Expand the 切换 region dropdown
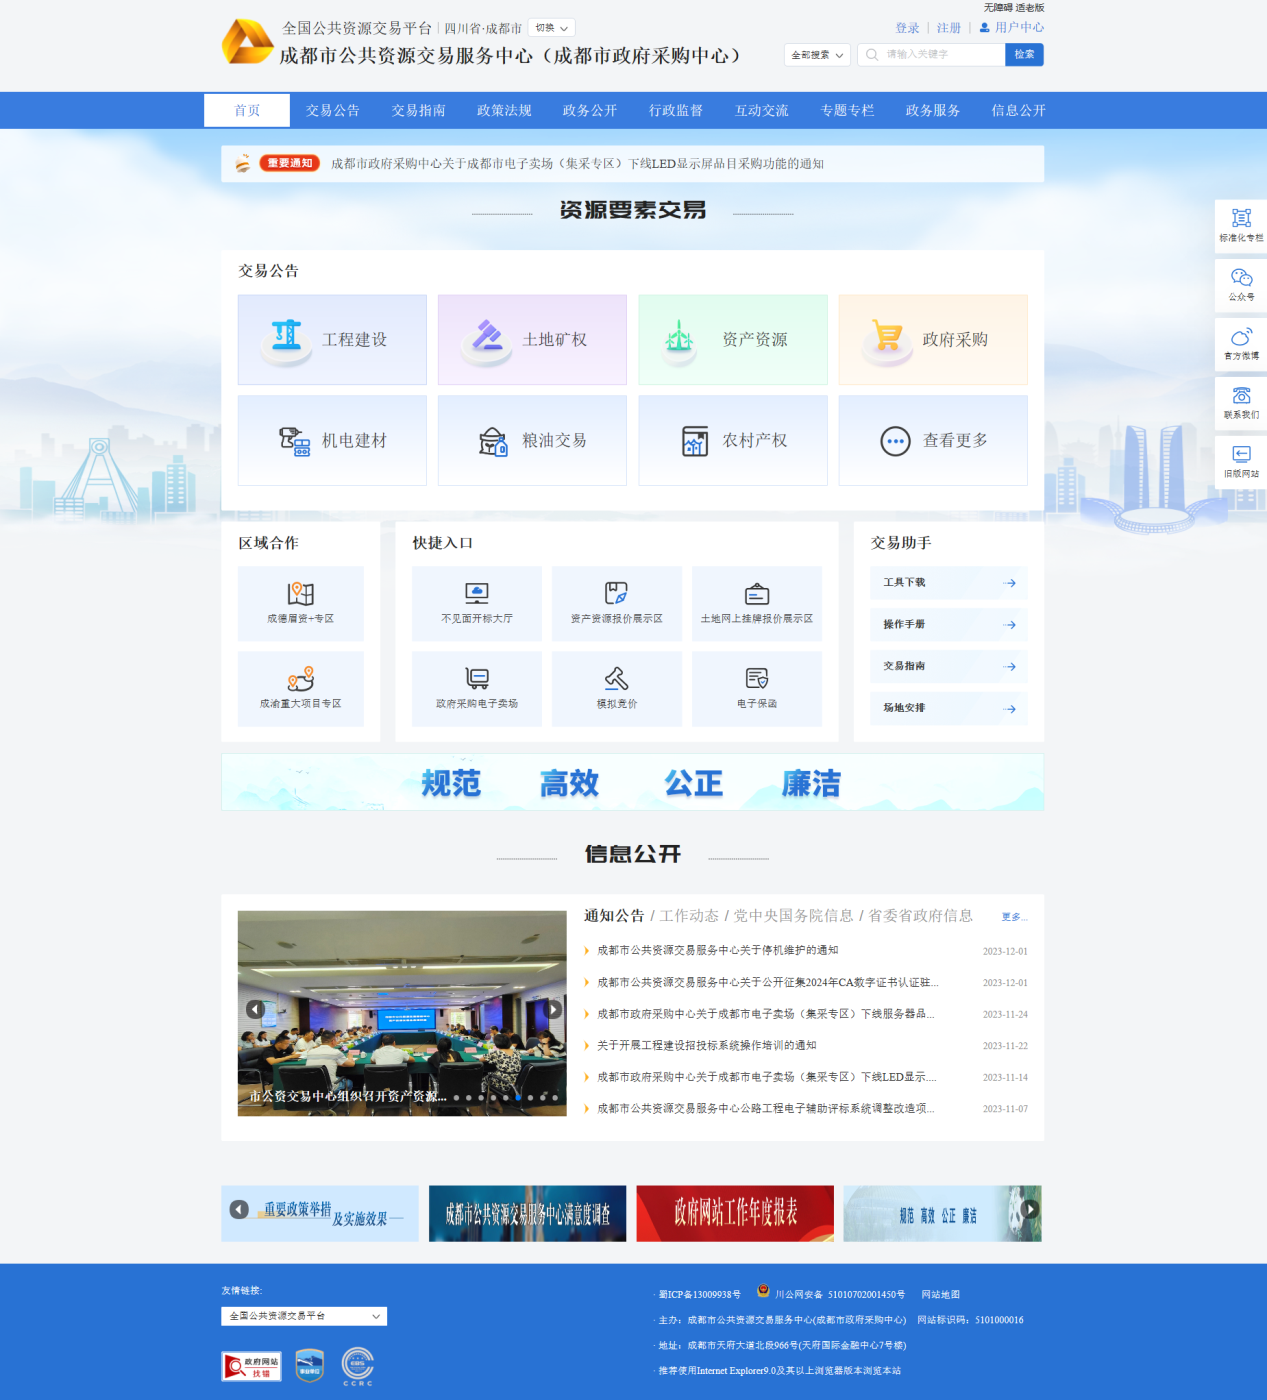 [x=551, y=28]
